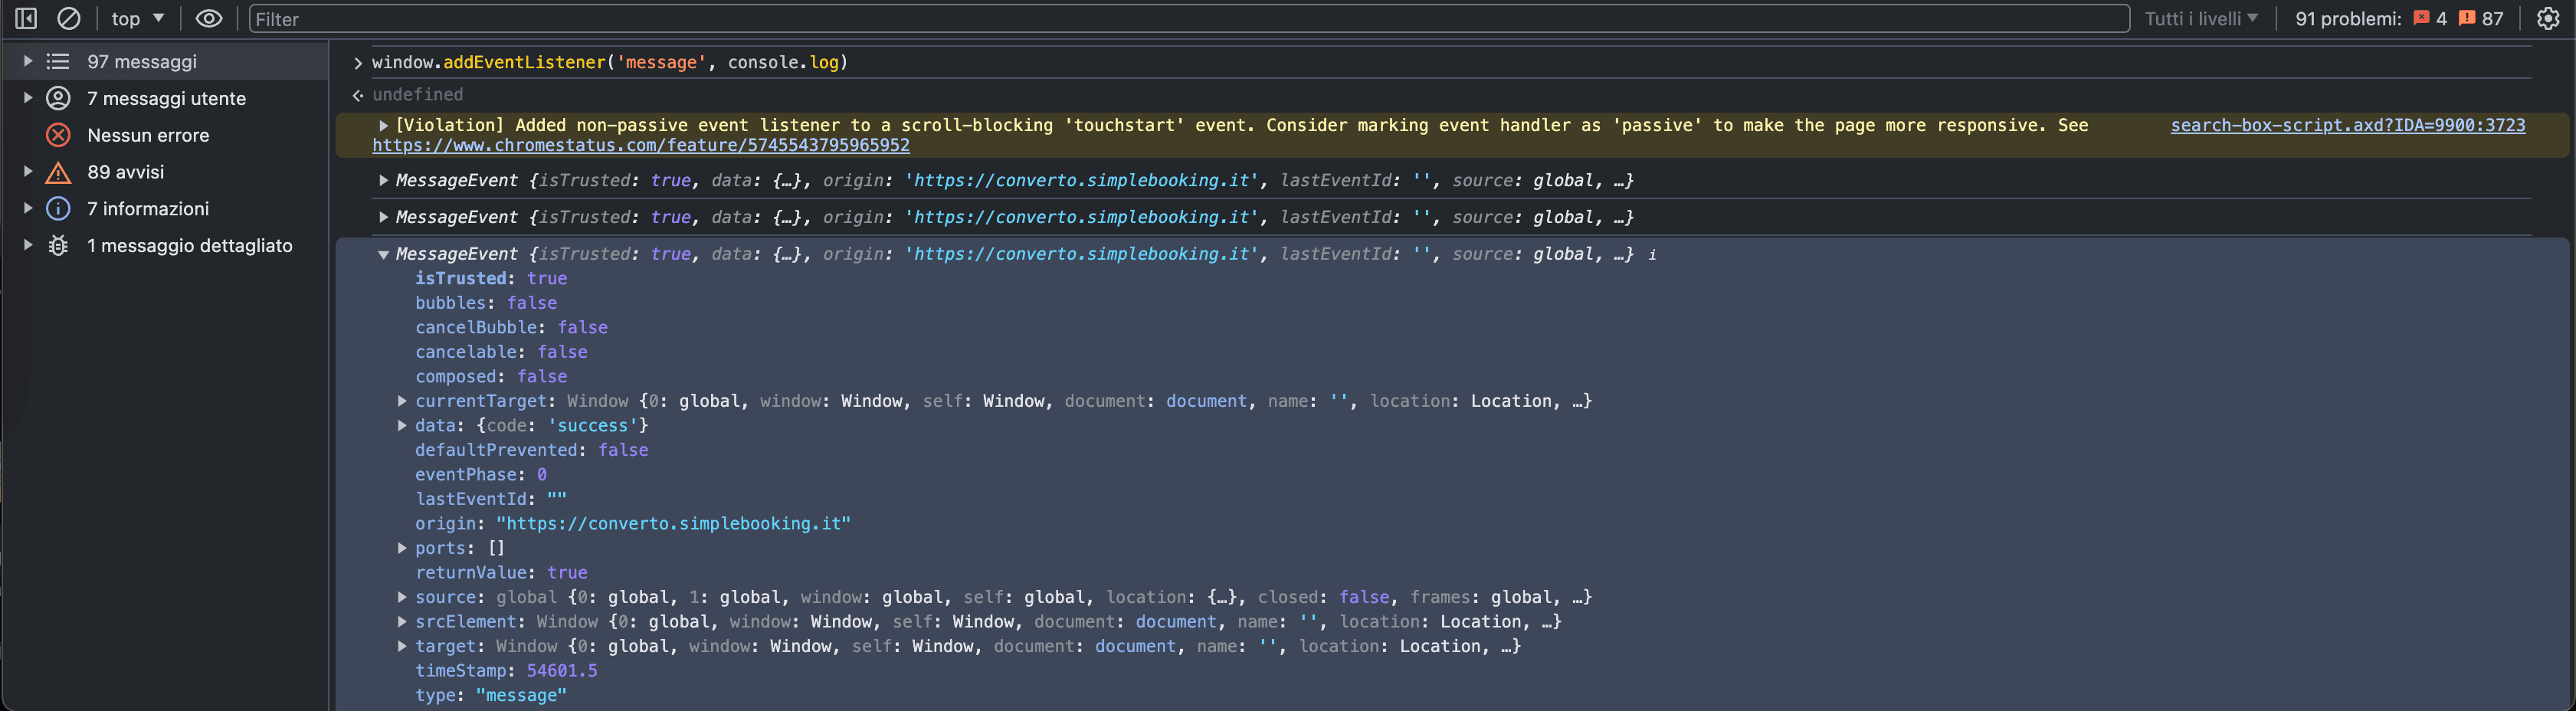Click the info icon after expanded MessageEvent
Image resolution: width=2576 pixels, height=711 pixels.
(1652, 255)
